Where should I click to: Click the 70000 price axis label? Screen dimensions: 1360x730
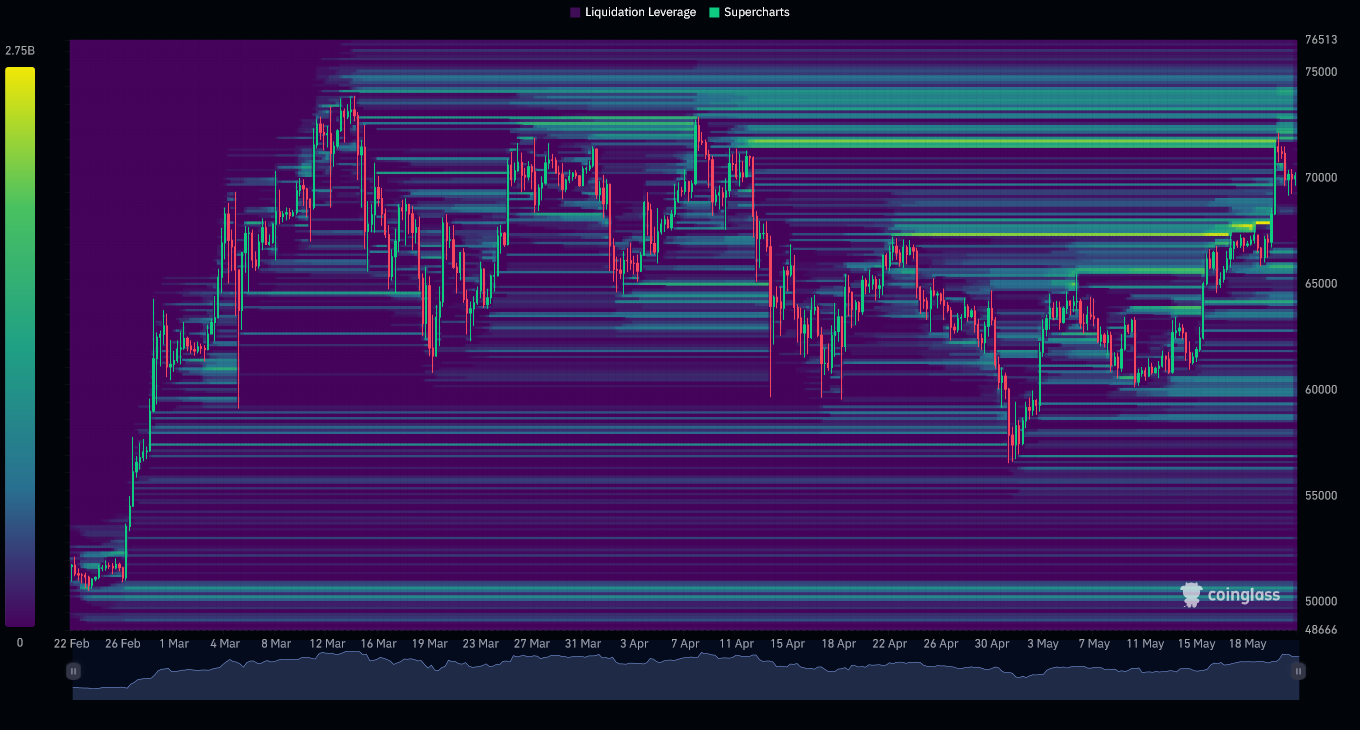tap(1321, 178)
